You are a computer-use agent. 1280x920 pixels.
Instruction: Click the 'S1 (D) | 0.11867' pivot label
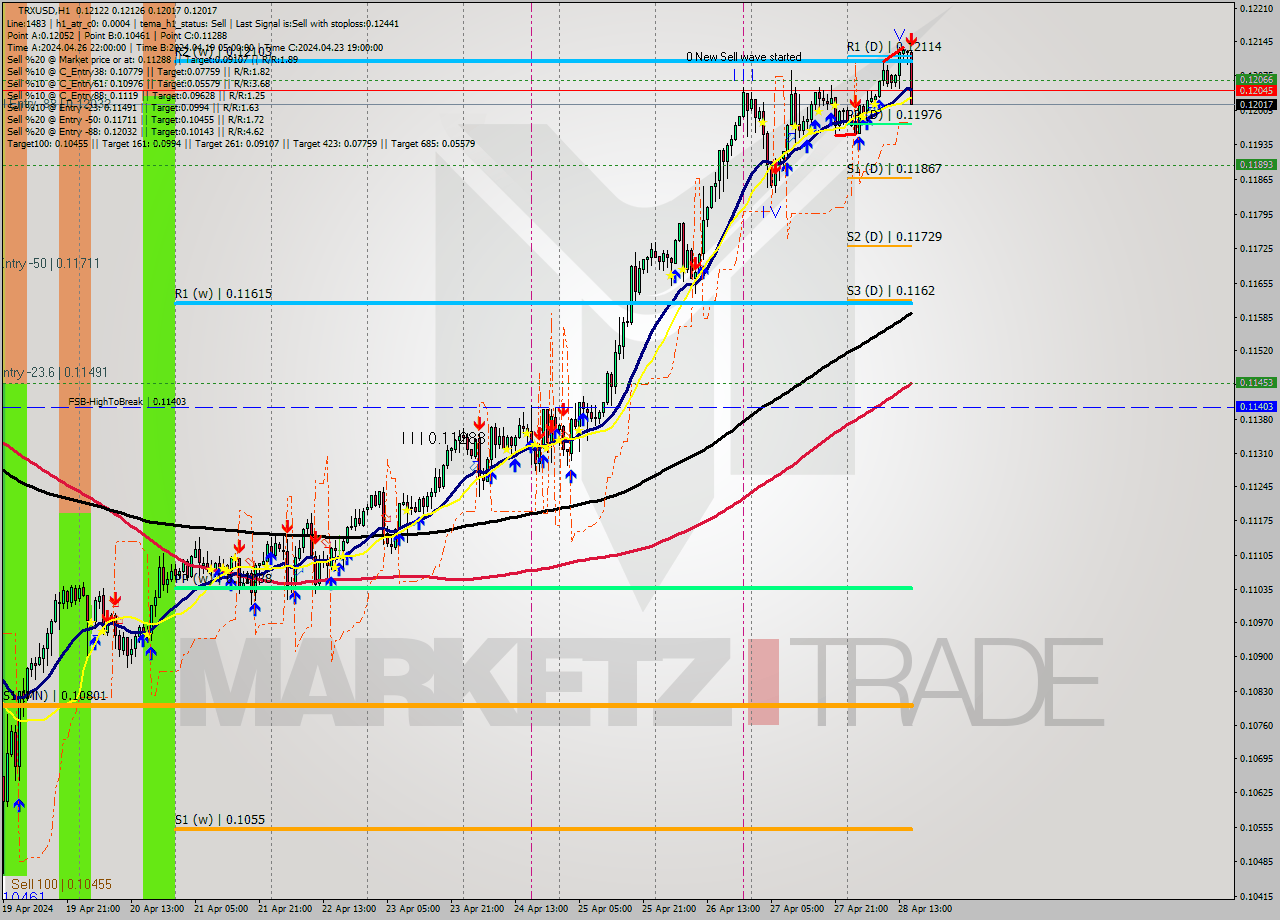click(x=894, y=169)
